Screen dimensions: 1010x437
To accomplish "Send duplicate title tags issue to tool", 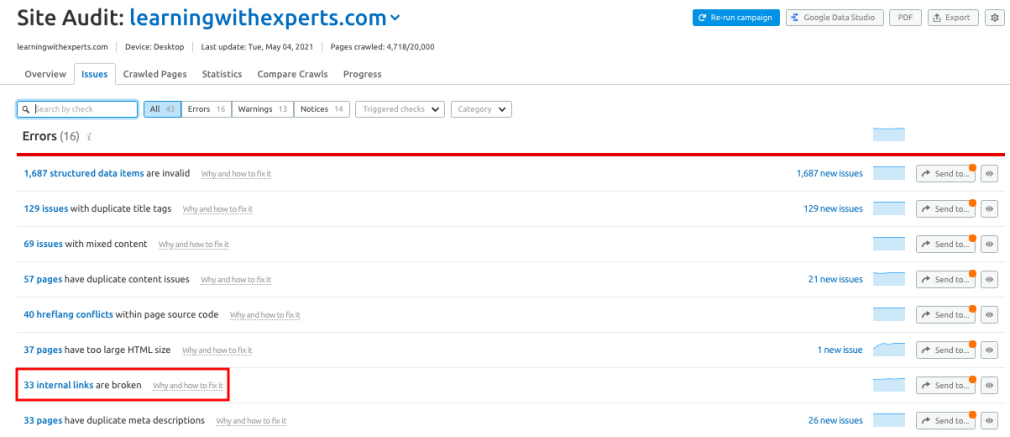I will (946, 209).
